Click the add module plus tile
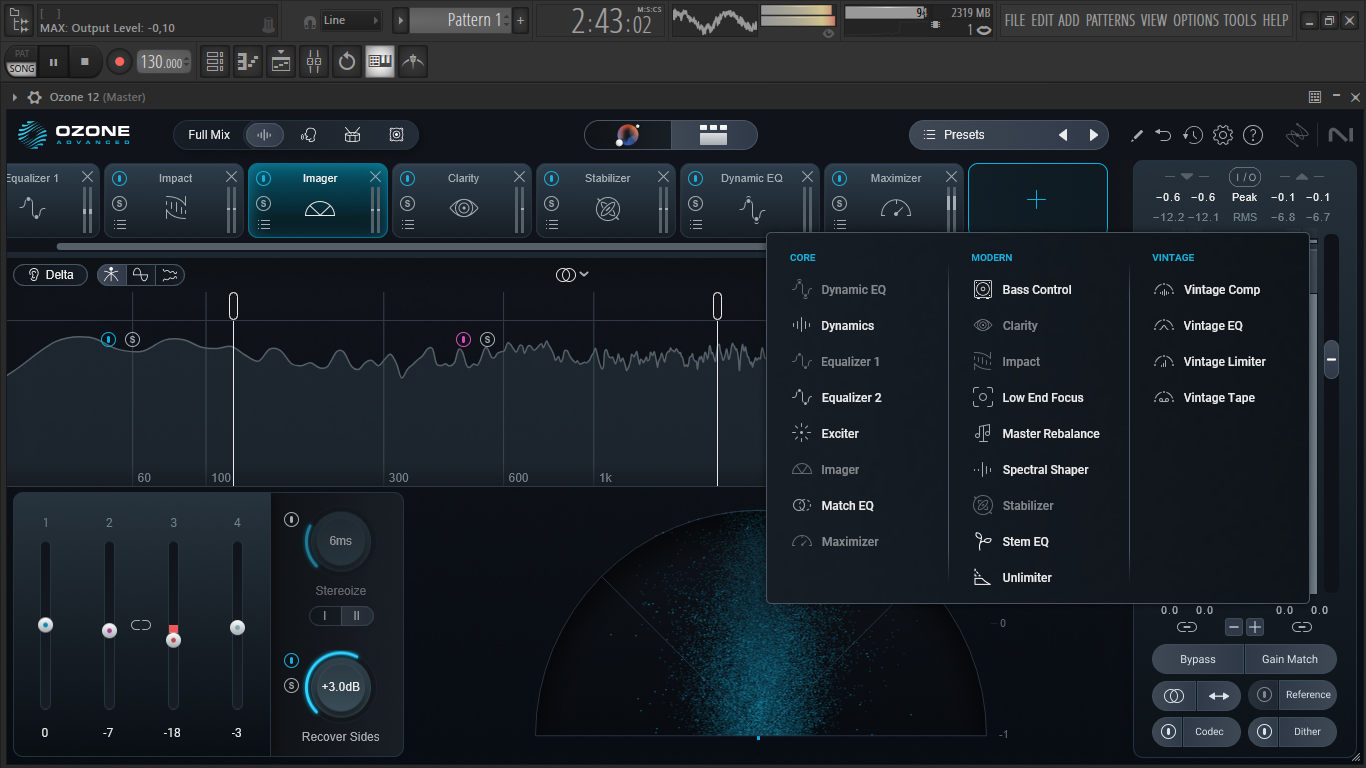 [1037, 200]
